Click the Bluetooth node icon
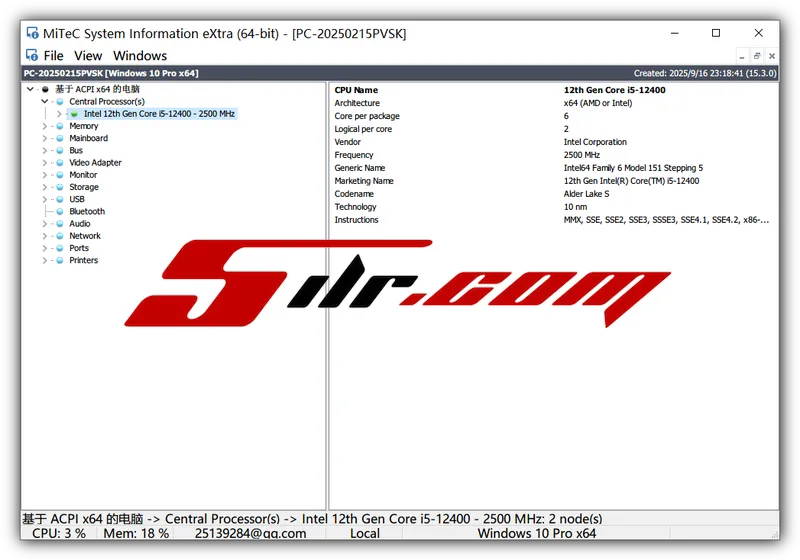 click(x=60, y=212)
